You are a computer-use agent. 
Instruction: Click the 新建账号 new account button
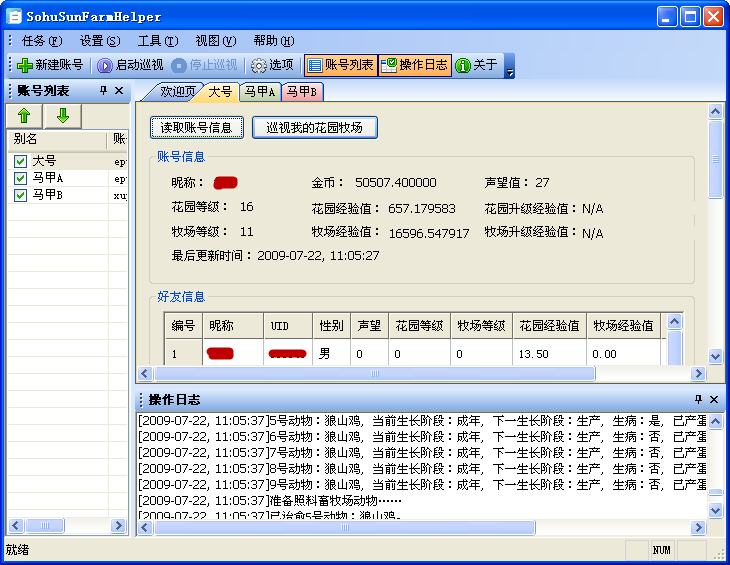[50, 65]
